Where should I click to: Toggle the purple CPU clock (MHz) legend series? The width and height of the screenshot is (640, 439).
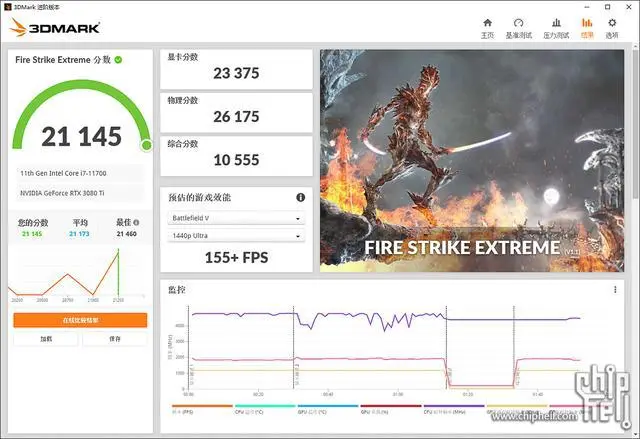pyautogui.click(x=454, y=409)
